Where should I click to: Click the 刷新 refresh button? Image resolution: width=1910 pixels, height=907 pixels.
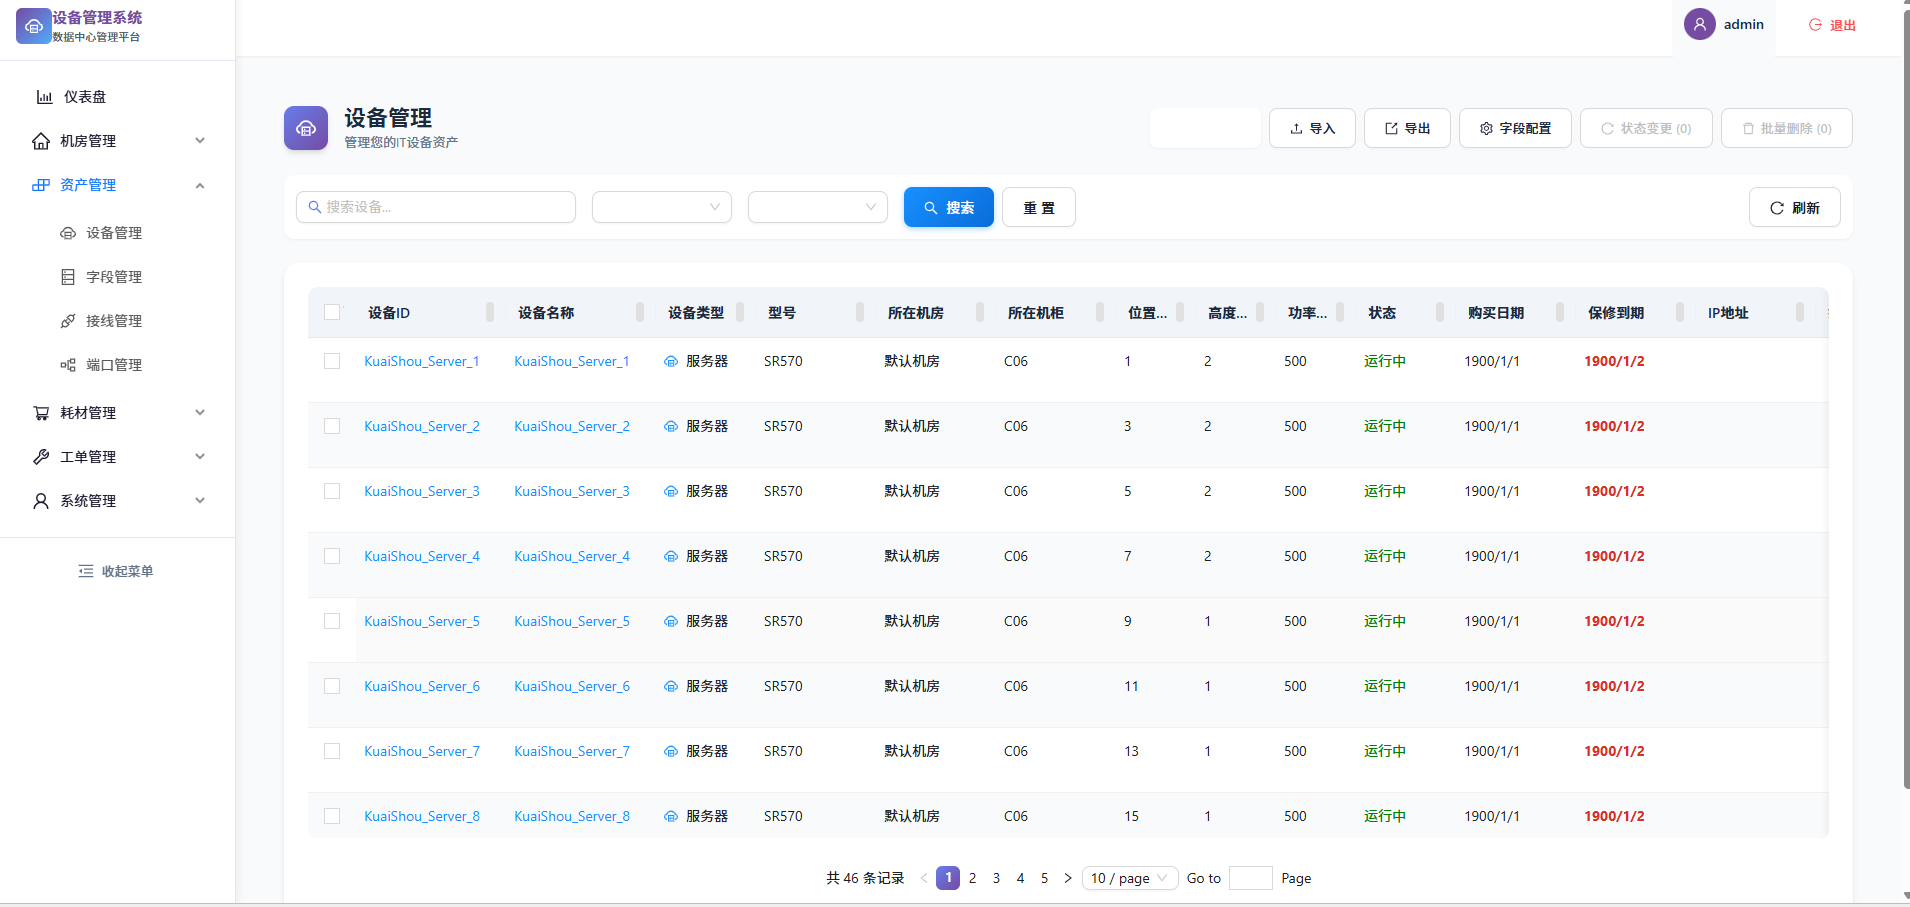coord(1795,207)
